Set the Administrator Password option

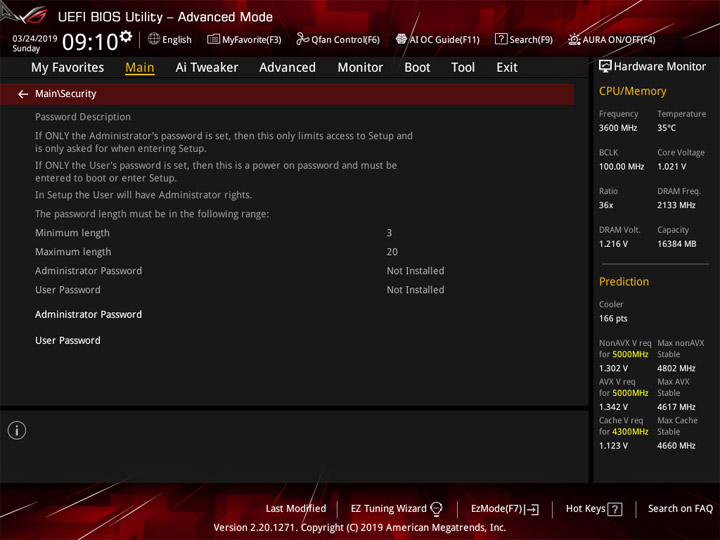pyautogui.click(x=89, y=315)
